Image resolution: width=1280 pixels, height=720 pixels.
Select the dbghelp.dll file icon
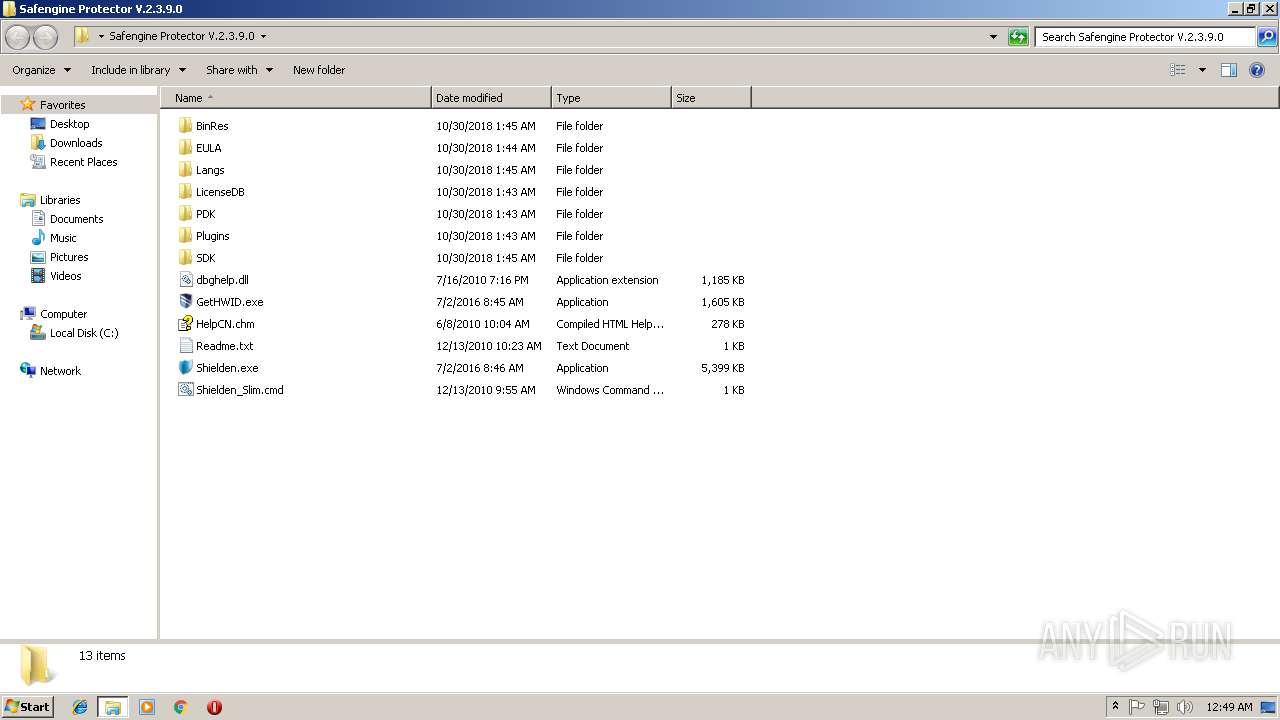coord(185,280)
